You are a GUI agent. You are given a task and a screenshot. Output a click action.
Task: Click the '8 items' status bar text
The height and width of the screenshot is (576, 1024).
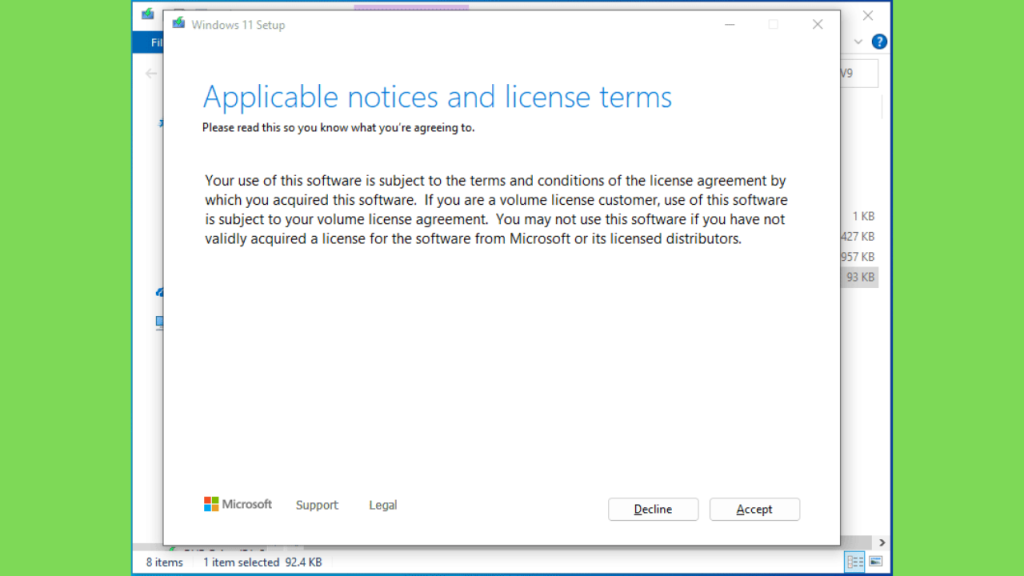pyautogui.click(x=165, y=562)
